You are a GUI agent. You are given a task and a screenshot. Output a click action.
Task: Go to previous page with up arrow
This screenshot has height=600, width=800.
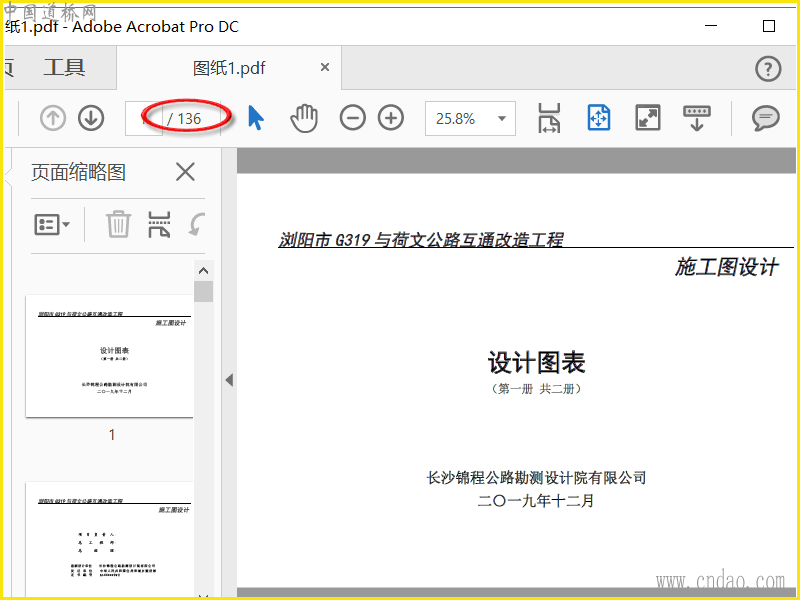tap(53, 118)
